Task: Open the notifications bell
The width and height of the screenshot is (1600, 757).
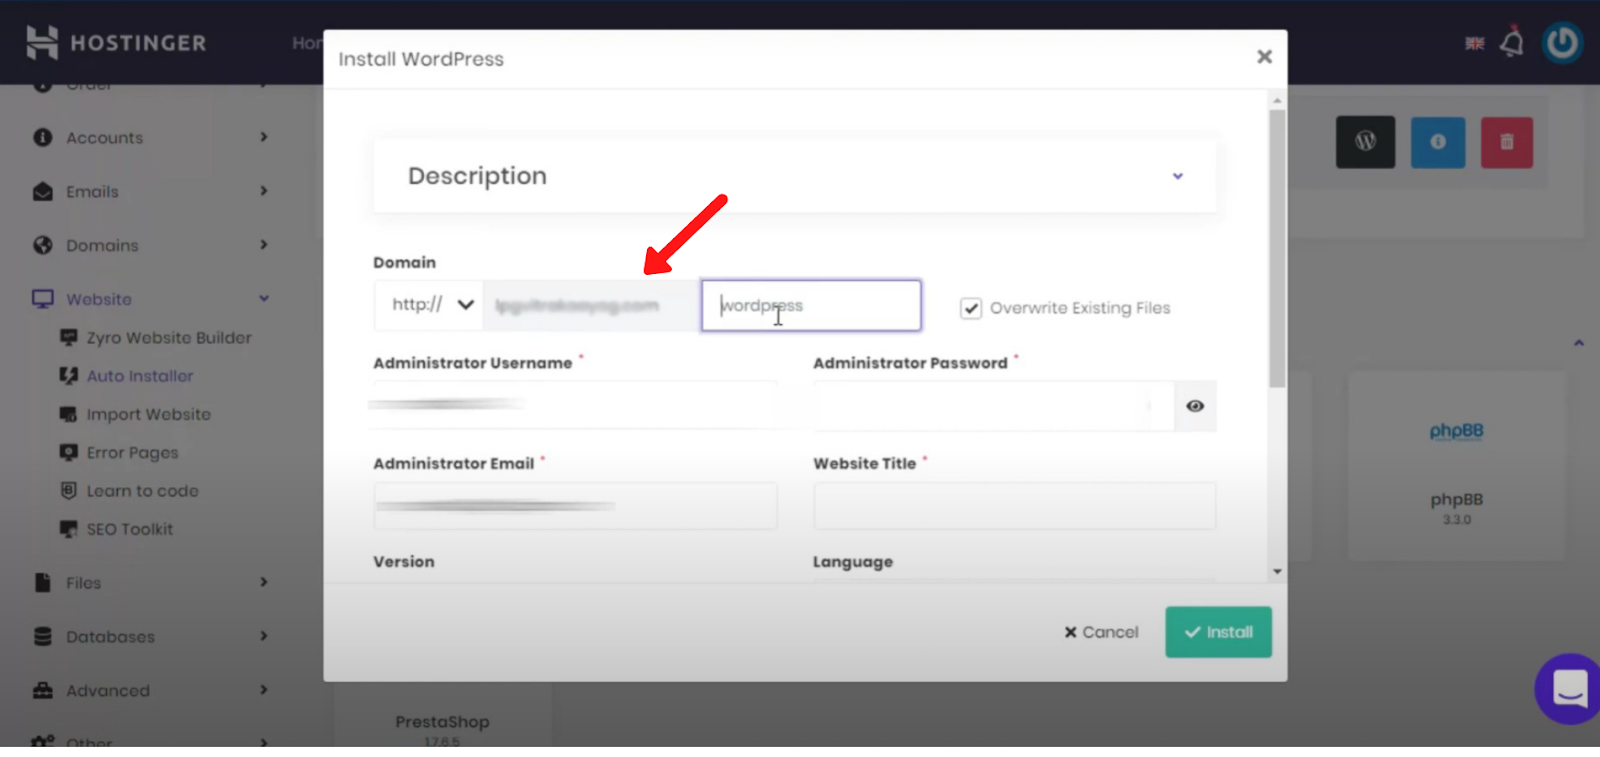Action: point(1512,42)
